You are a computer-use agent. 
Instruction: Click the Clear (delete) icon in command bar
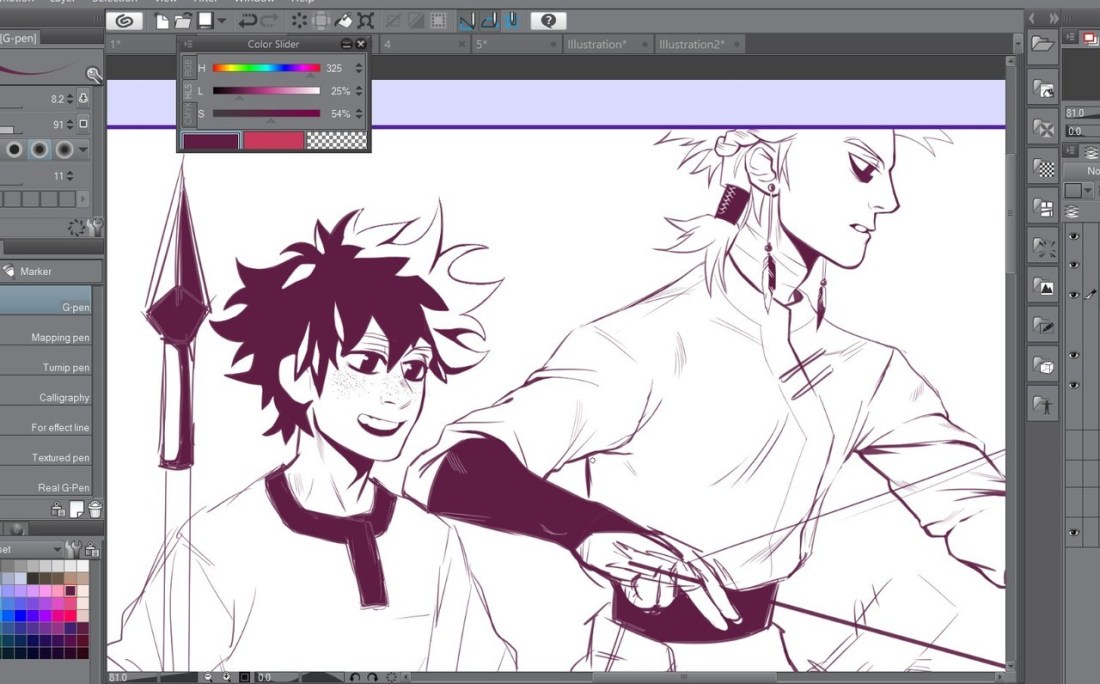pos(300,21)
